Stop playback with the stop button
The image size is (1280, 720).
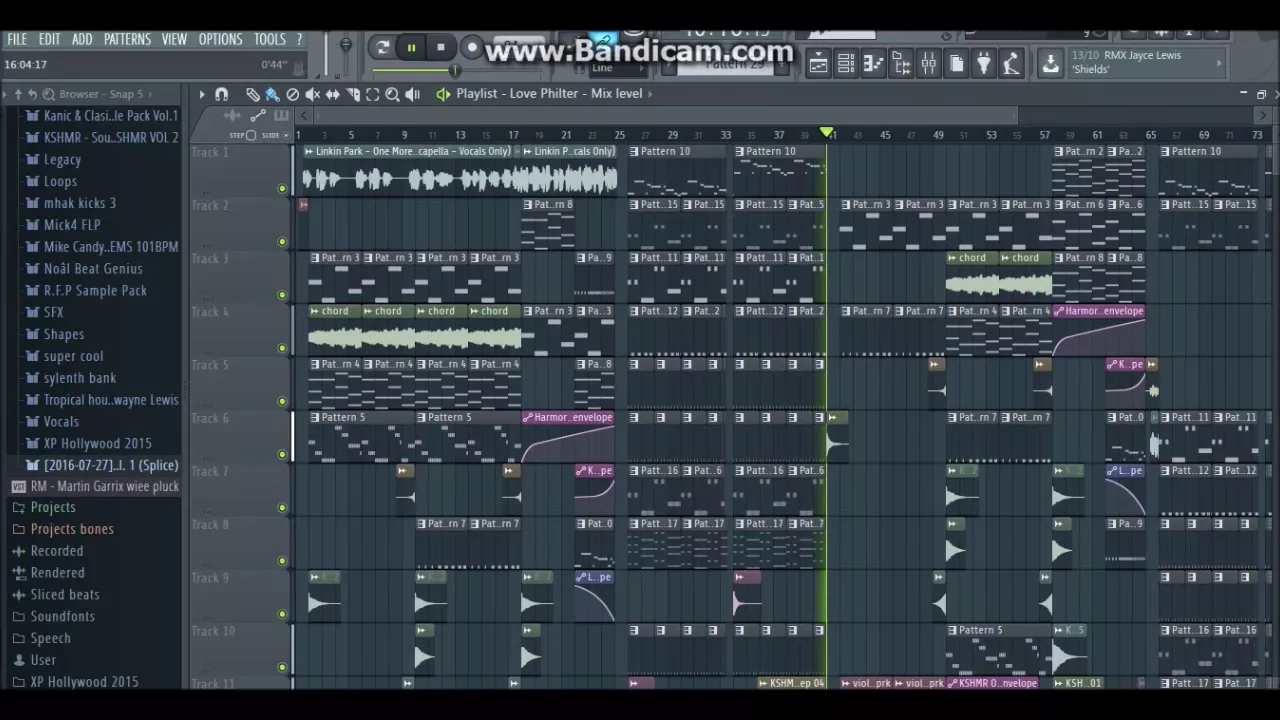coord(441,47)
